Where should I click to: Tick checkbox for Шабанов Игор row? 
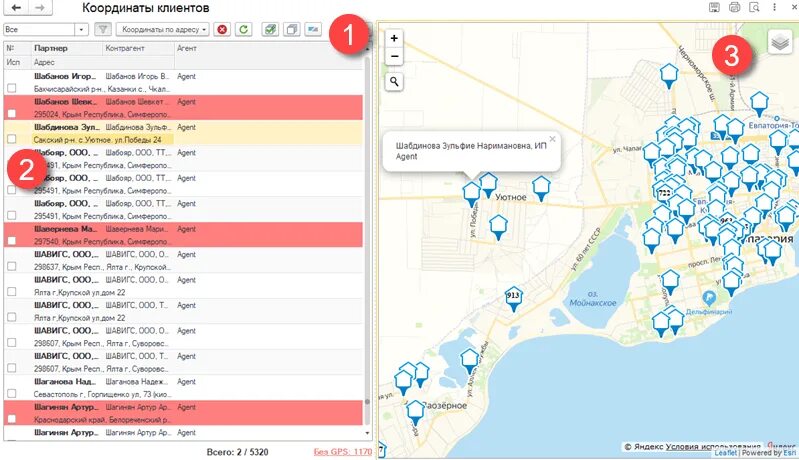click(12, 88)
